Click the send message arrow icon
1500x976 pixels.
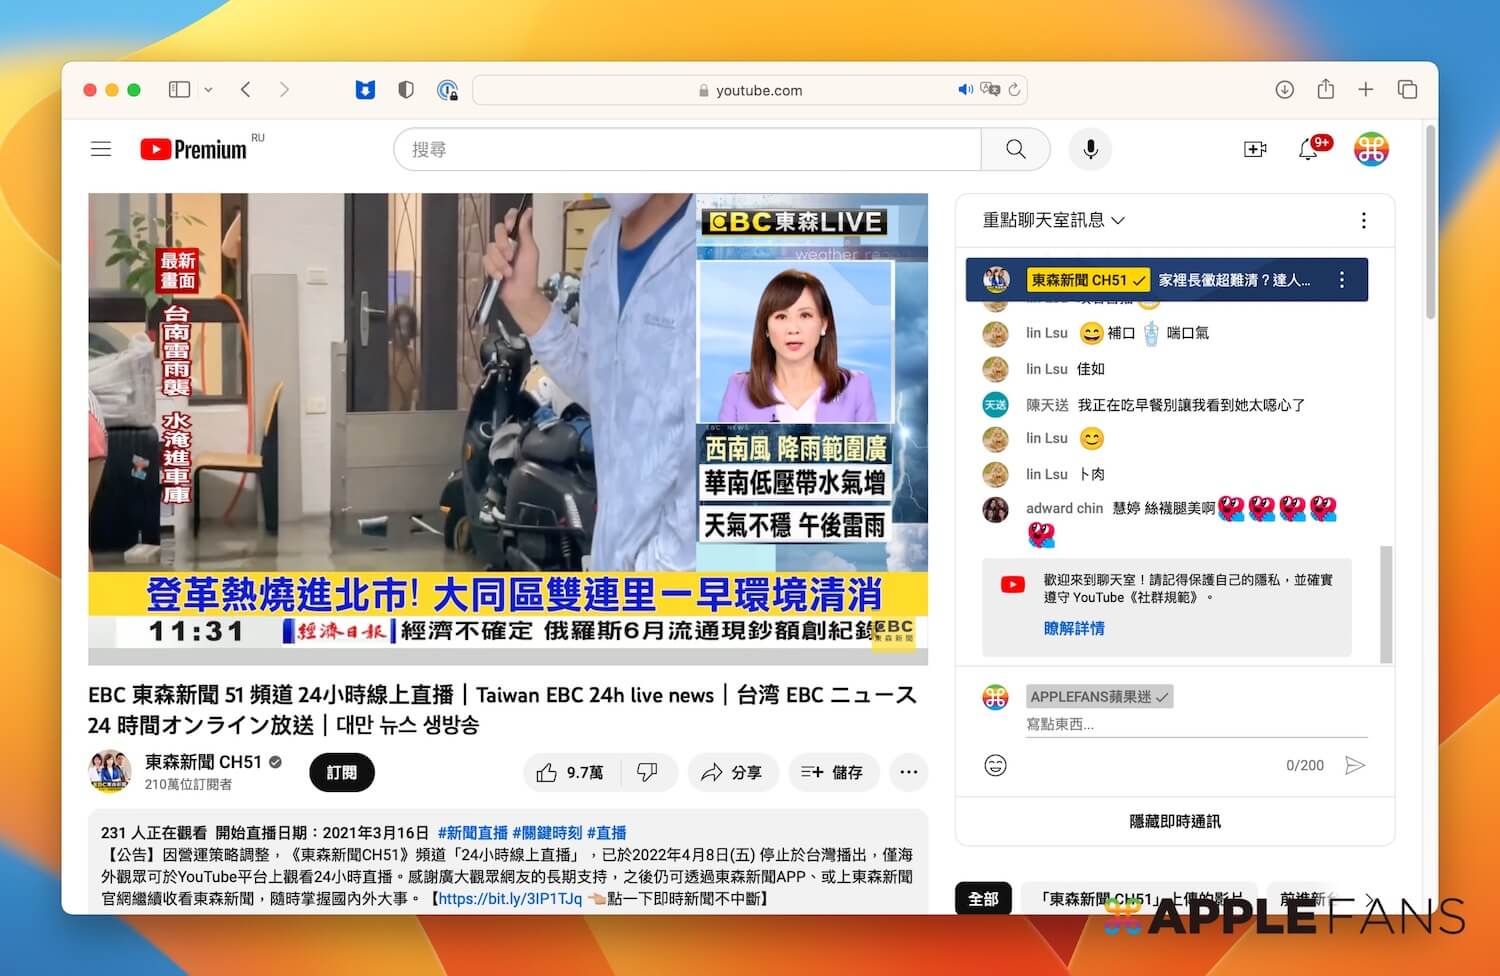pos(1355,765)
